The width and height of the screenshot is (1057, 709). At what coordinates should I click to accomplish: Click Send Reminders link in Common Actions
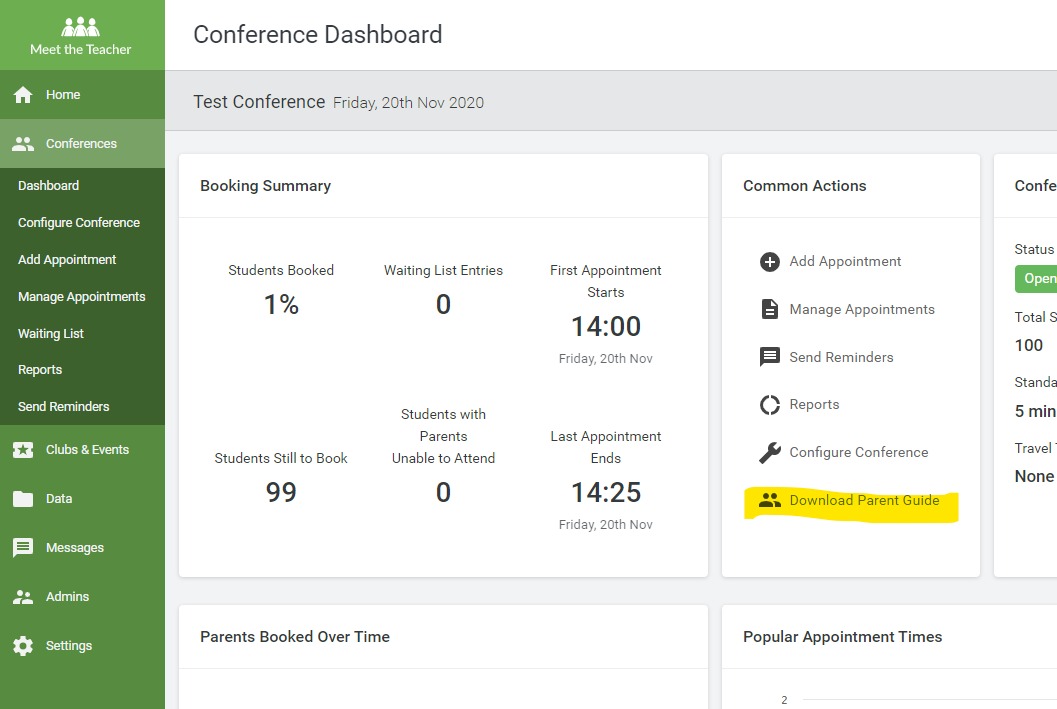[x=841, y=357]
